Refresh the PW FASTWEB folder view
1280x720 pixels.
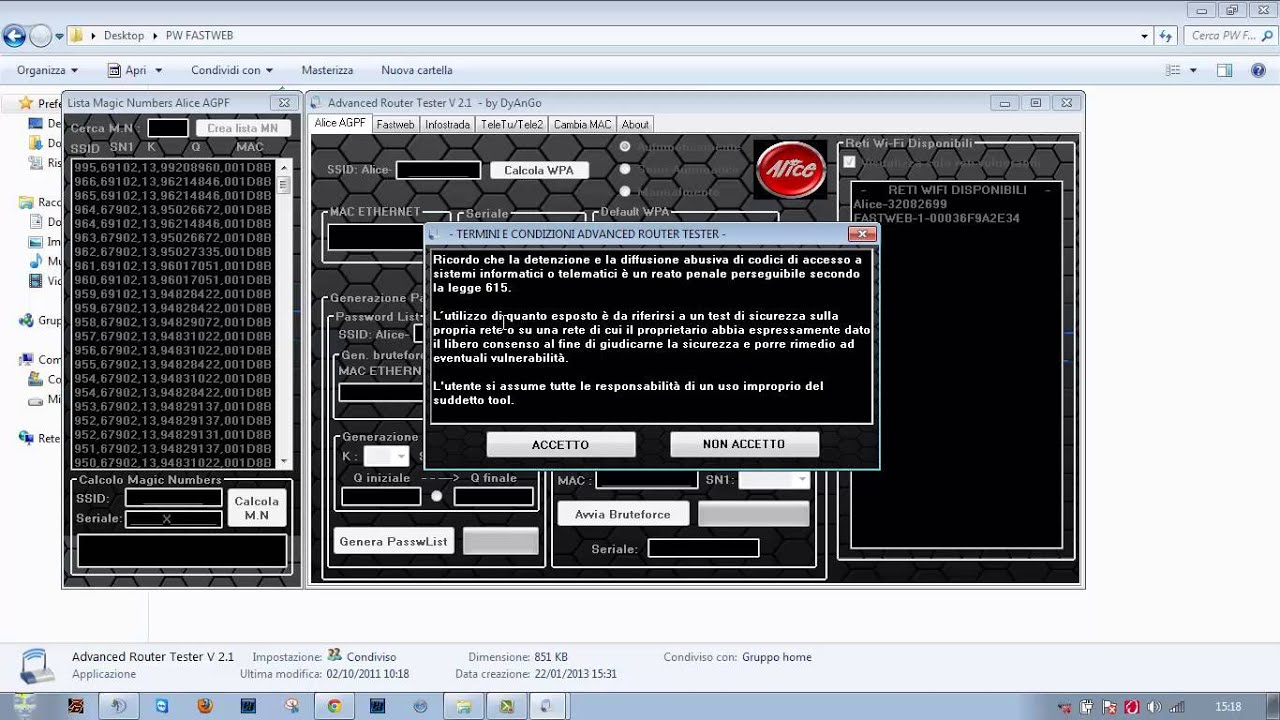click(1165, 35)
